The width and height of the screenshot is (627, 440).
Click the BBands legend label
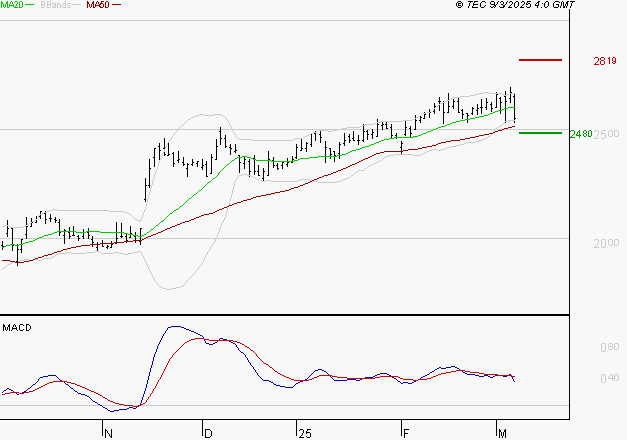click(x=56, y=5)
